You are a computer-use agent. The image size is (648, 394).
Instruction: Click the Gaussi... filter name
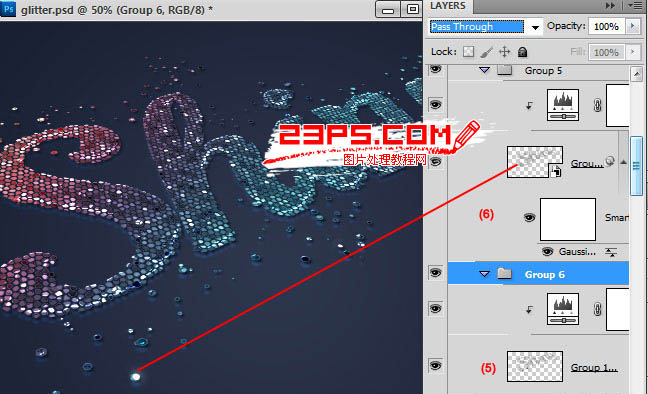577,251
